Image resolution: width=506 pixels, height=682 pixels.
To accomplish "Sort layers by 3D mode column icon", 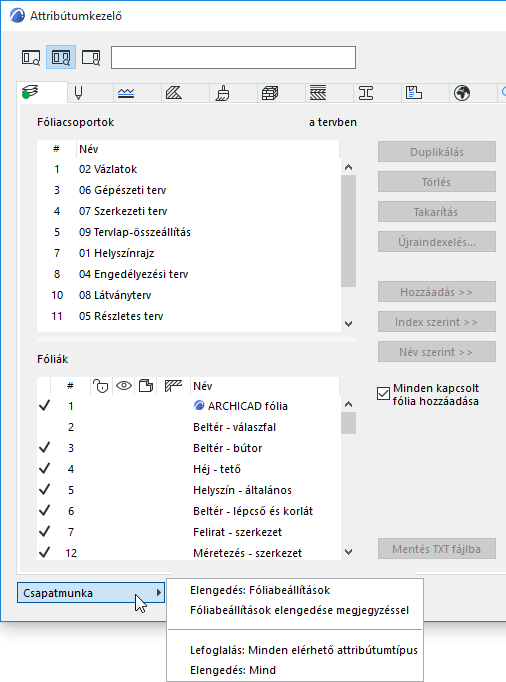I will pos(146,386).
